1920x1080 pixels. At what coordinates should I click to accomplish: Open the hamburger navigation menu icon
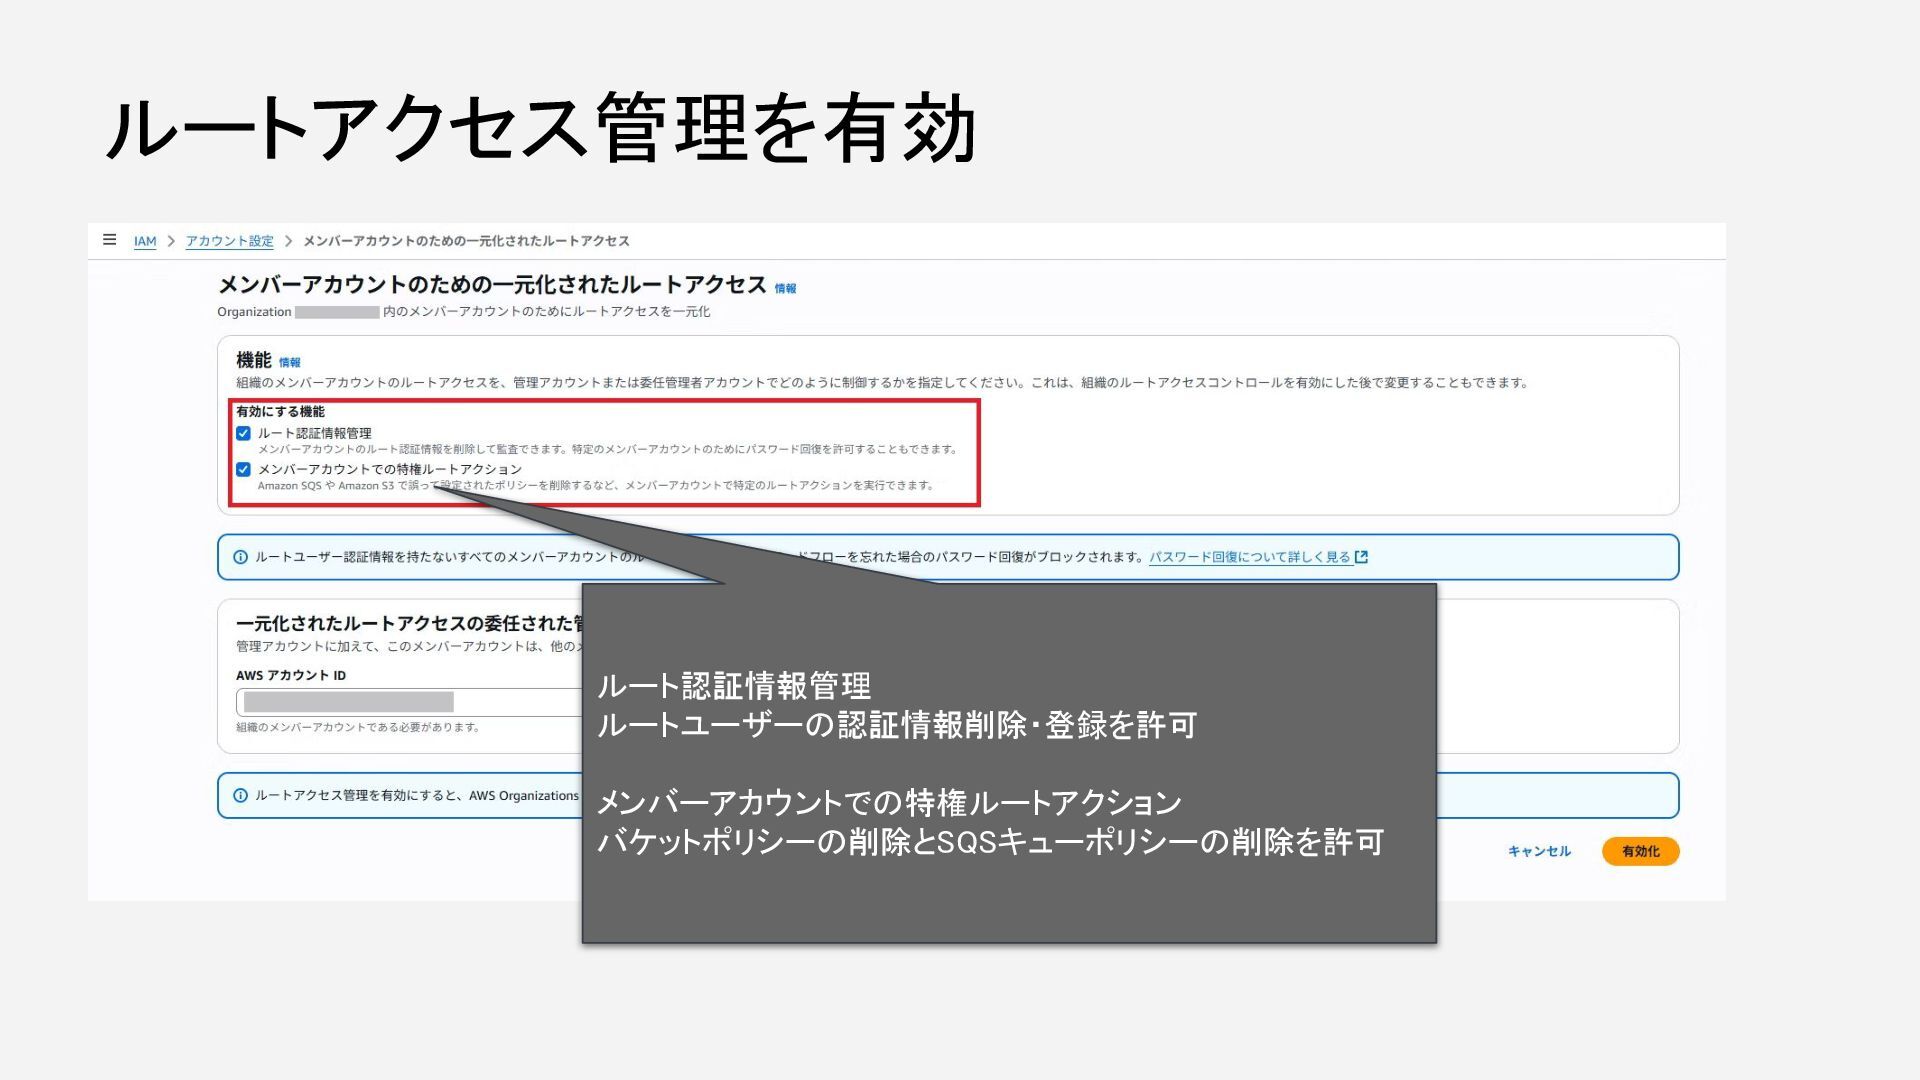pos(110,240)
